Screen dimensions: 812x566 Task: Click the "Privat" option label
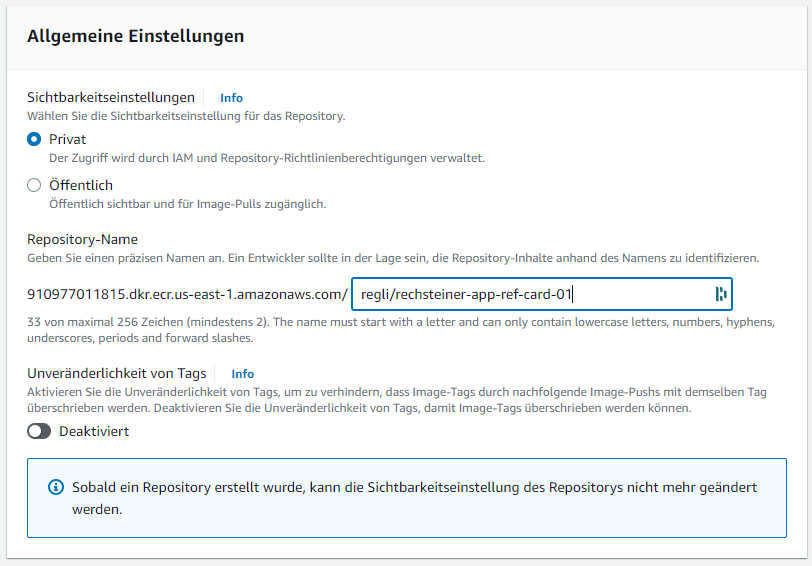(x=68, y=140)
